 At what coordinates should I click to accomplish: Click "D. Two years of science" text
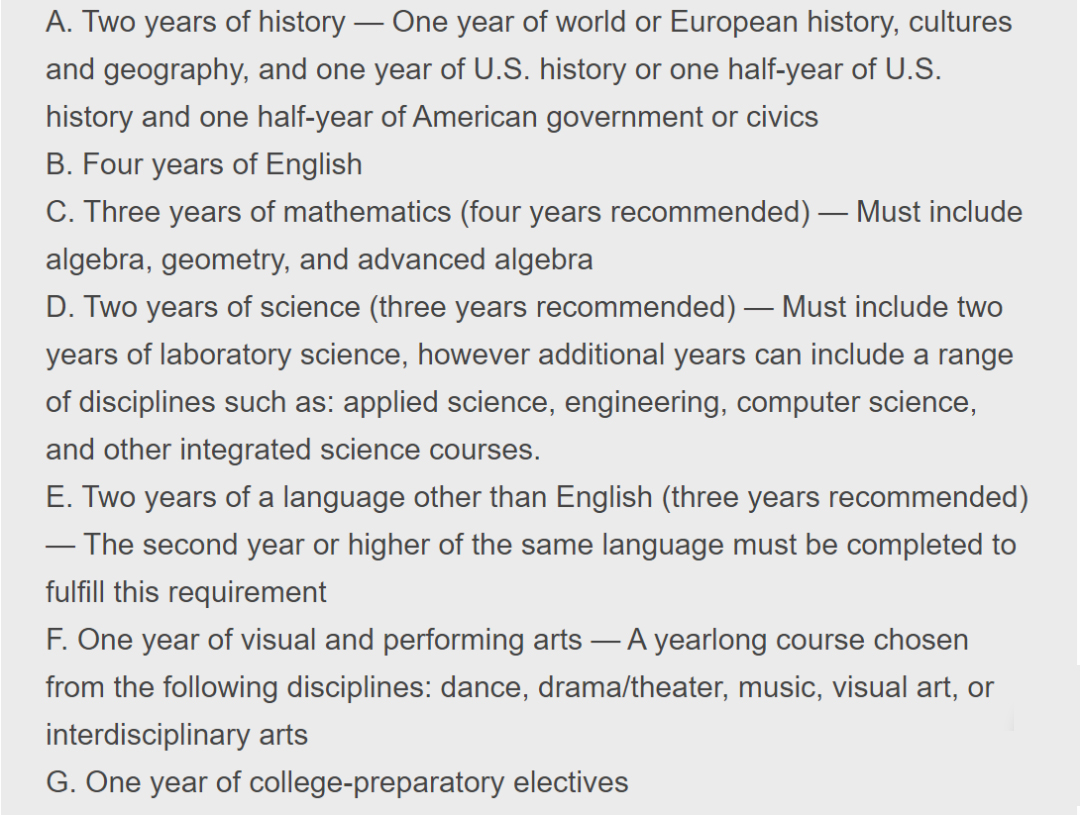[204, 307]
